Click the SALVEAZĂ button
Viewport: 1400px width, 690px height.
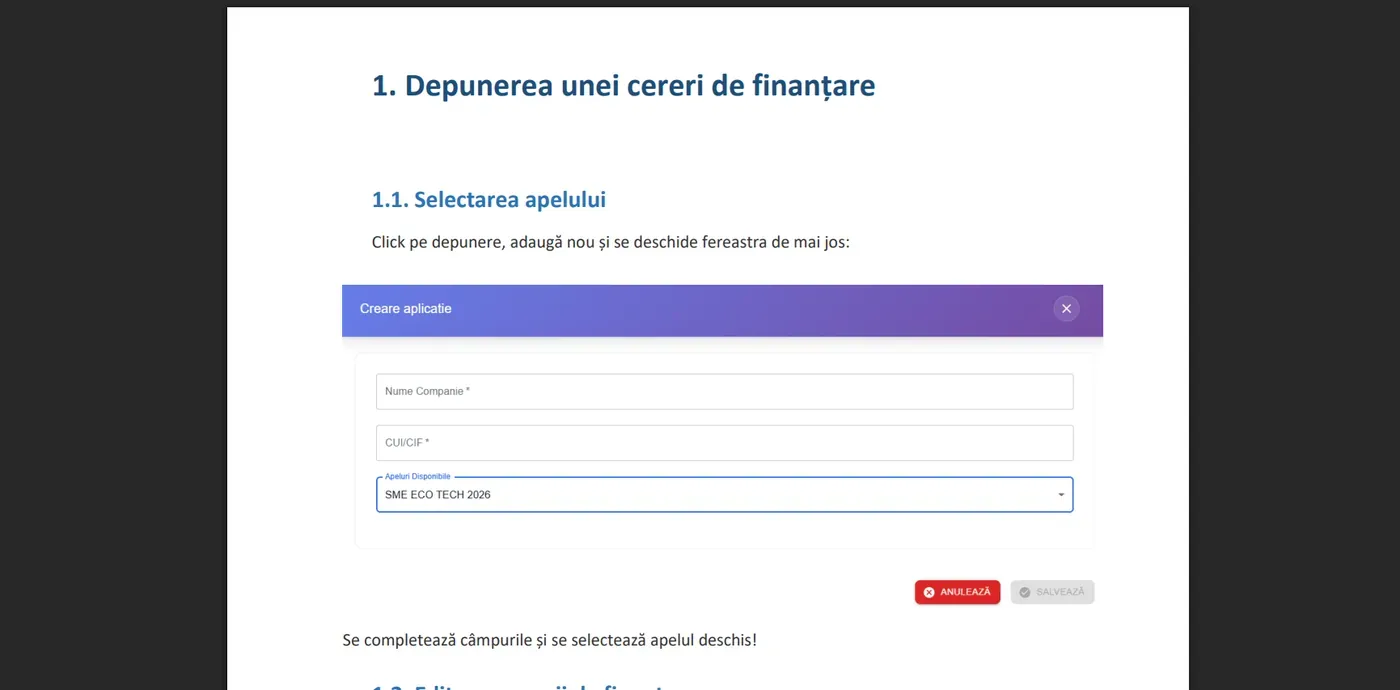(x=1052, y=592)
